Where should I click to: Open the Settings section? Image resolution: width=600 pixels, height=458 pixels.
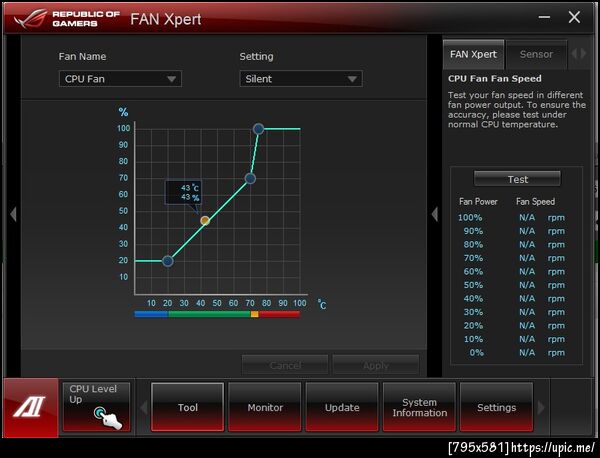tap(496, 407)
